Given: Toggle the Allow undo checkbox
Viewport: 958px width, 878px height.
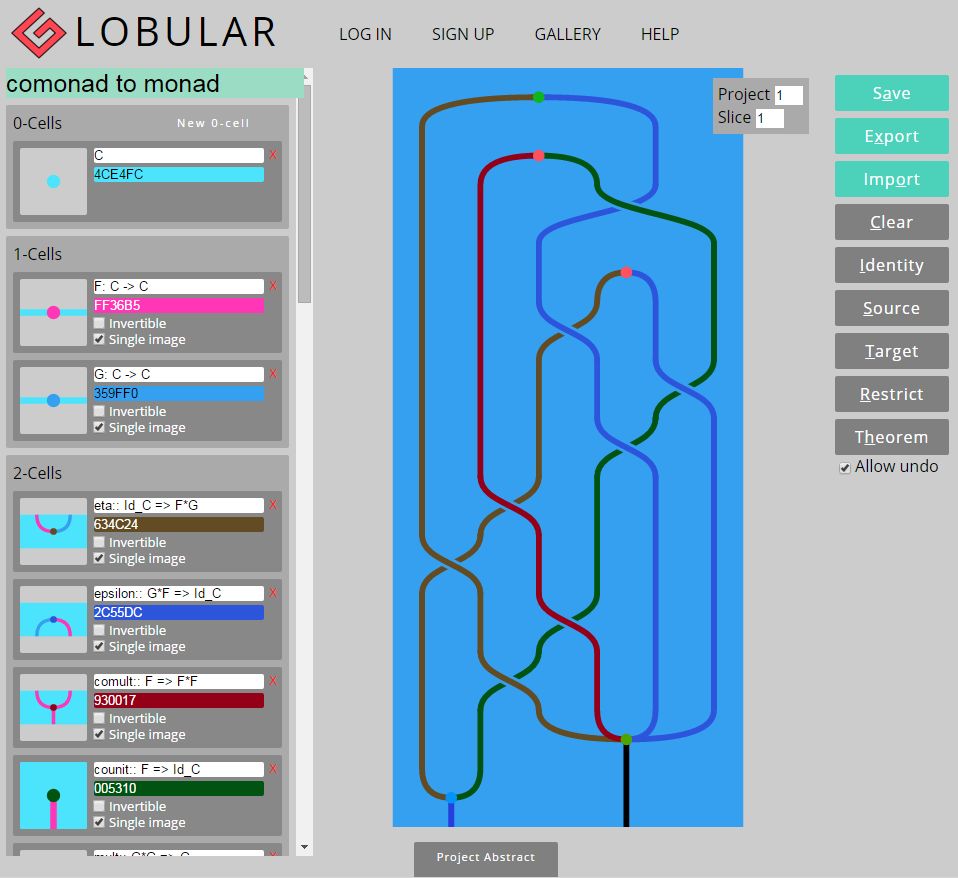Looking at the screenshot, I should [845, 468].
